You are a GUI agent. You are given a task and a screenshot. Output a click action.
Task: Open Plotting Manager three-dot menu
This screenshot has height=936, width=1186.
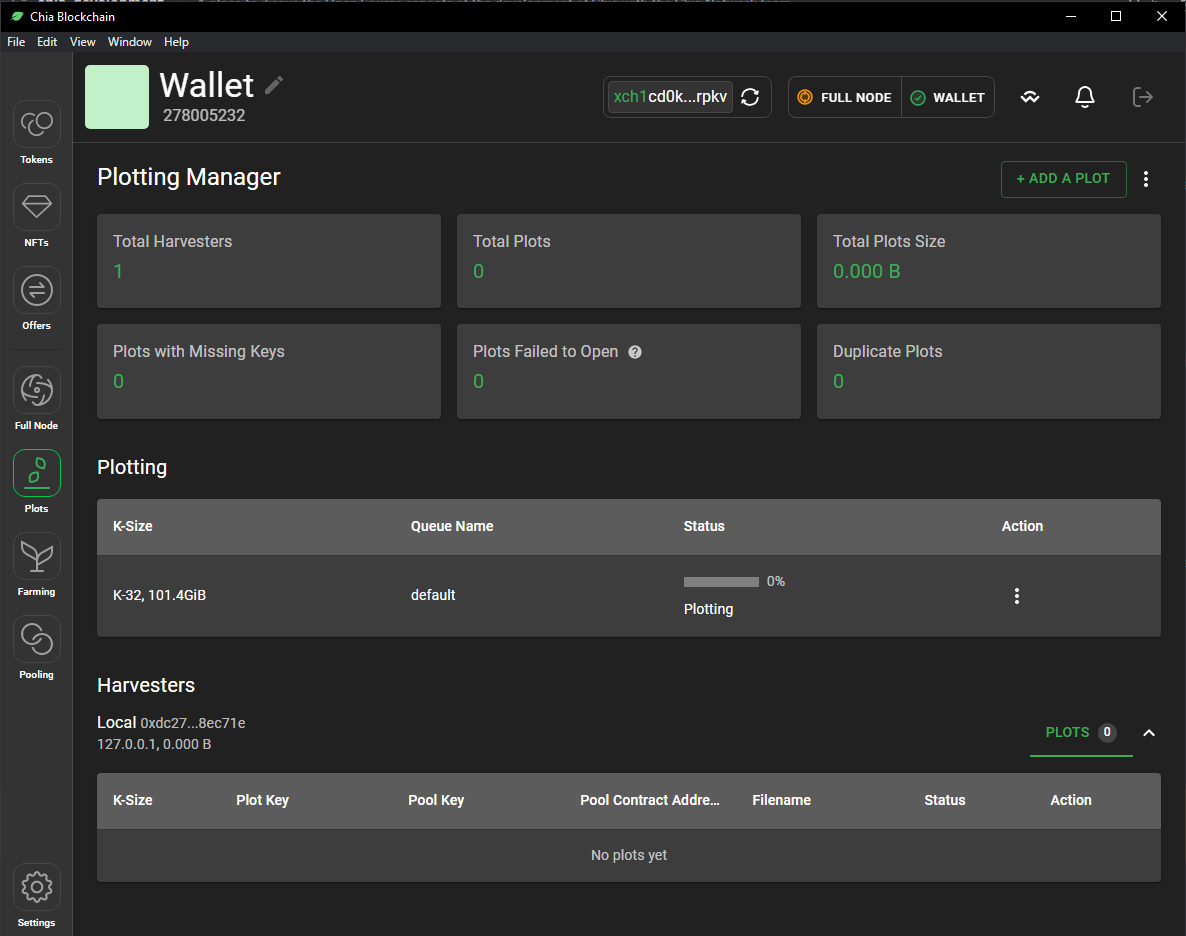[x=1146, y=179]
